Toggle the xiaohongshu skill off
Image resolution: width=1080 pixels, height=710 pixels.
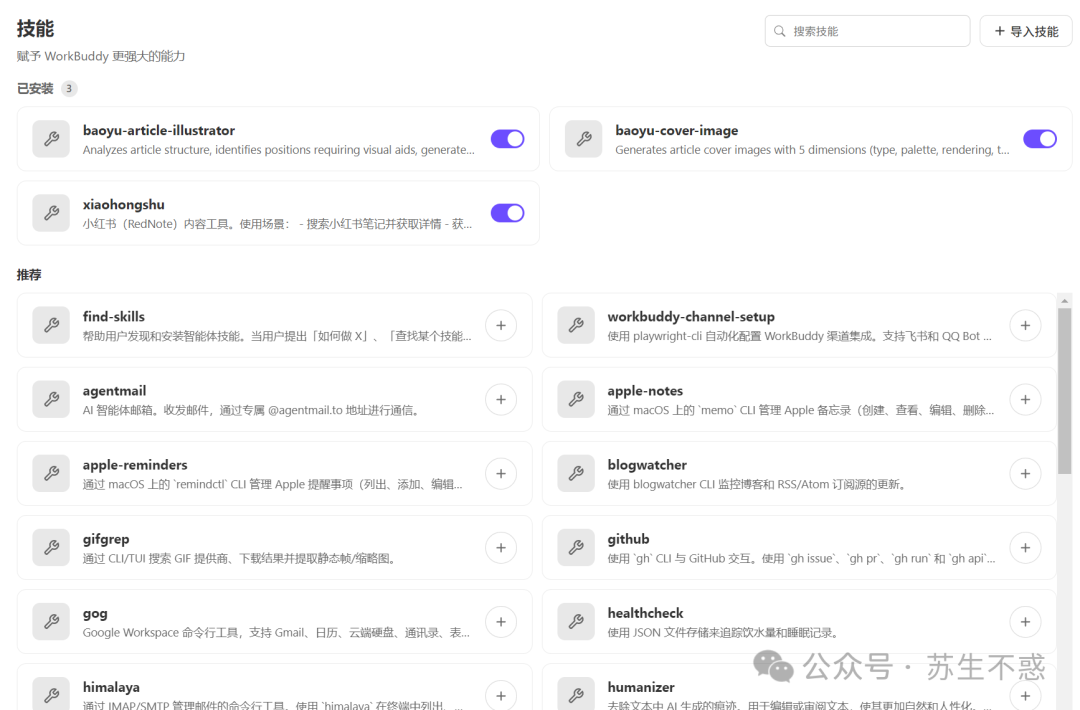click(x=508, y=213)
